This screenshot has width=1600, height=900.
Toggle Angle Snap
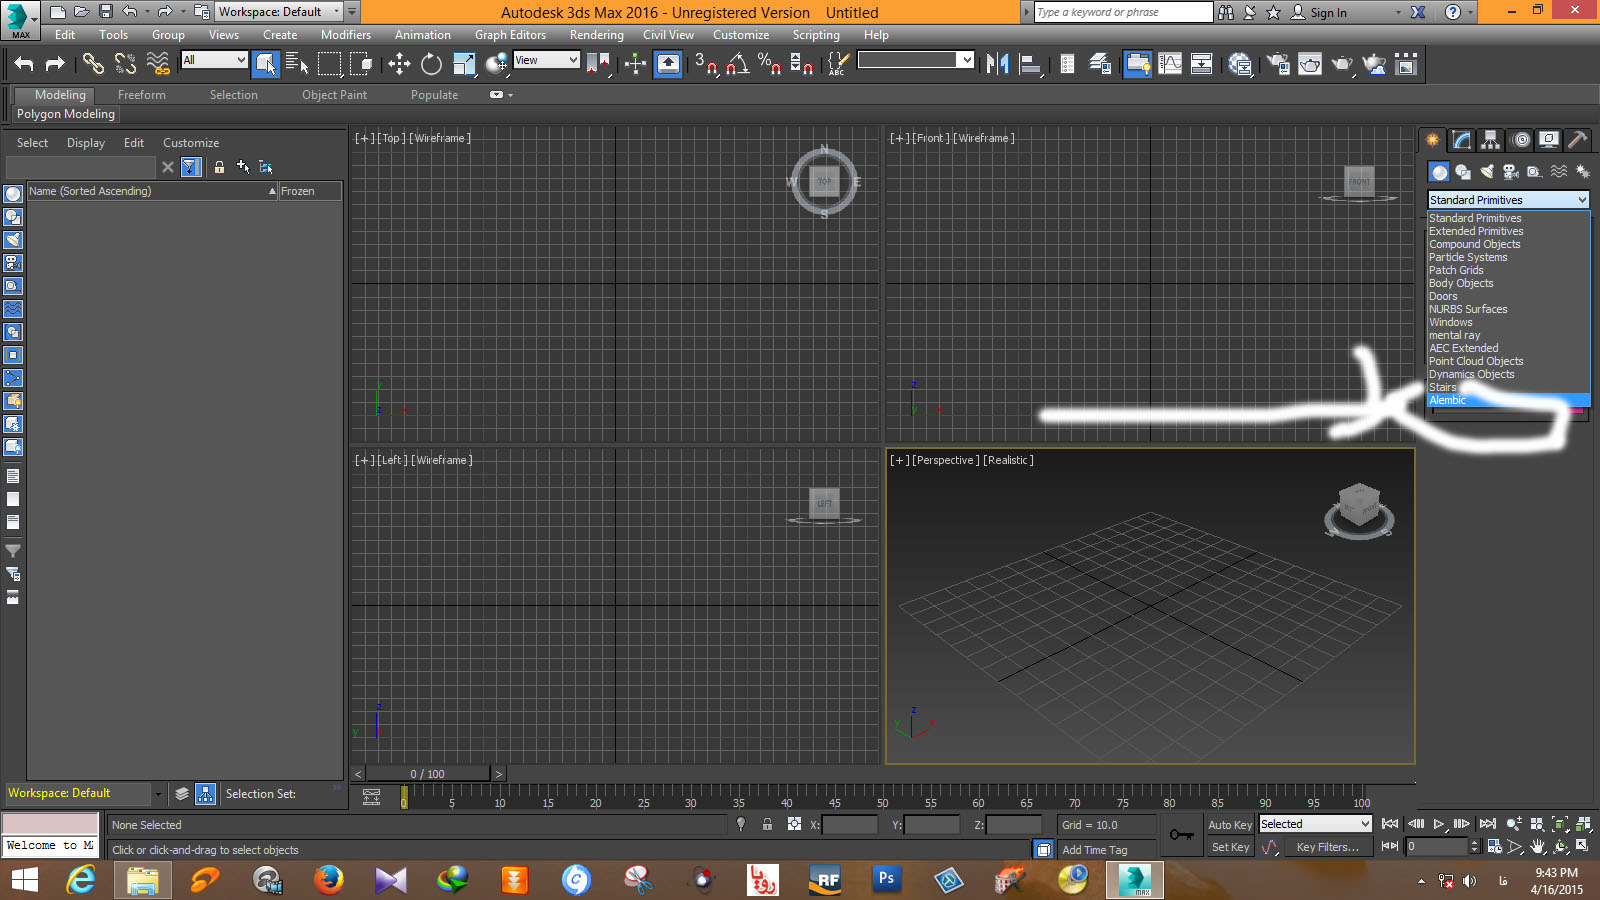coord(737,64)
